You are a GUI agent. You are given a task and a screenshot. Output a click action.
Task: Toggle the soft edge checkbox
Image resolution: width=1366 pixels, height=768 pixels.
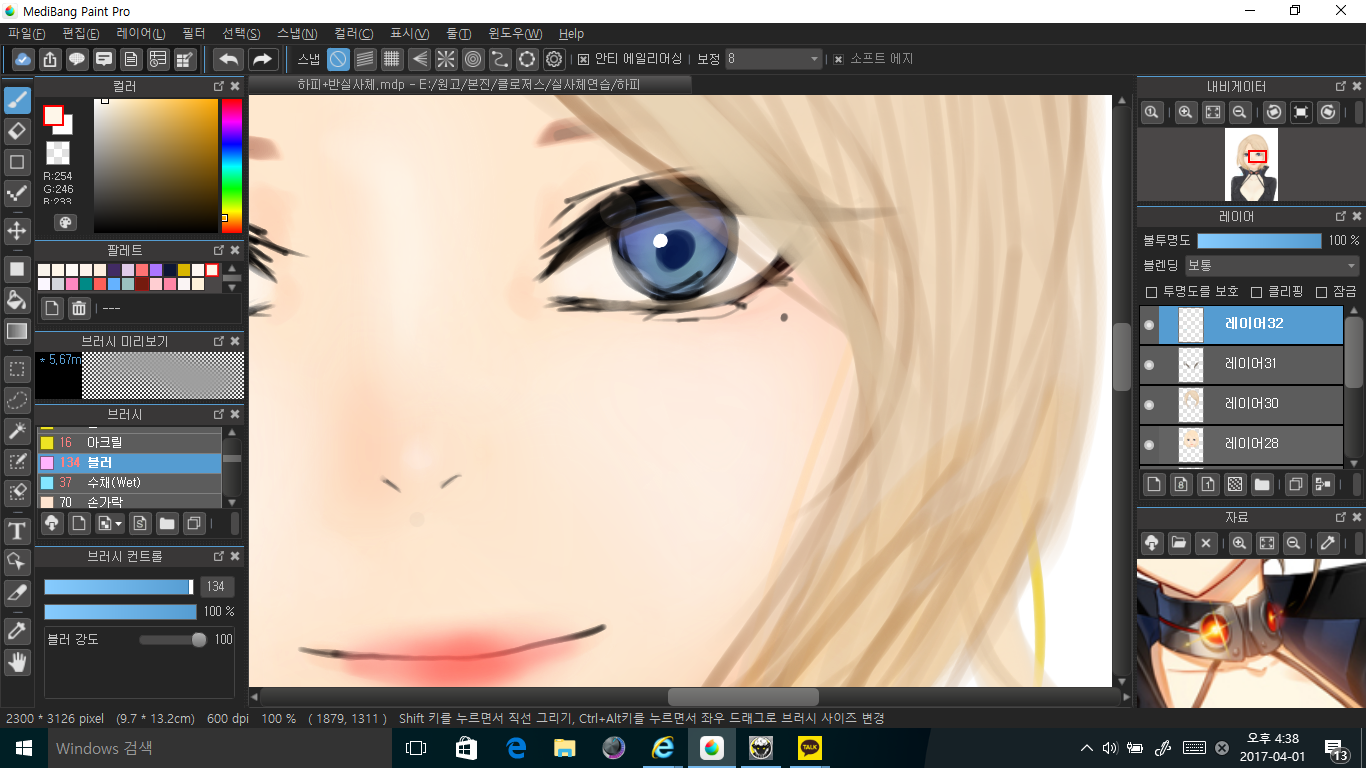coord(839,59)
